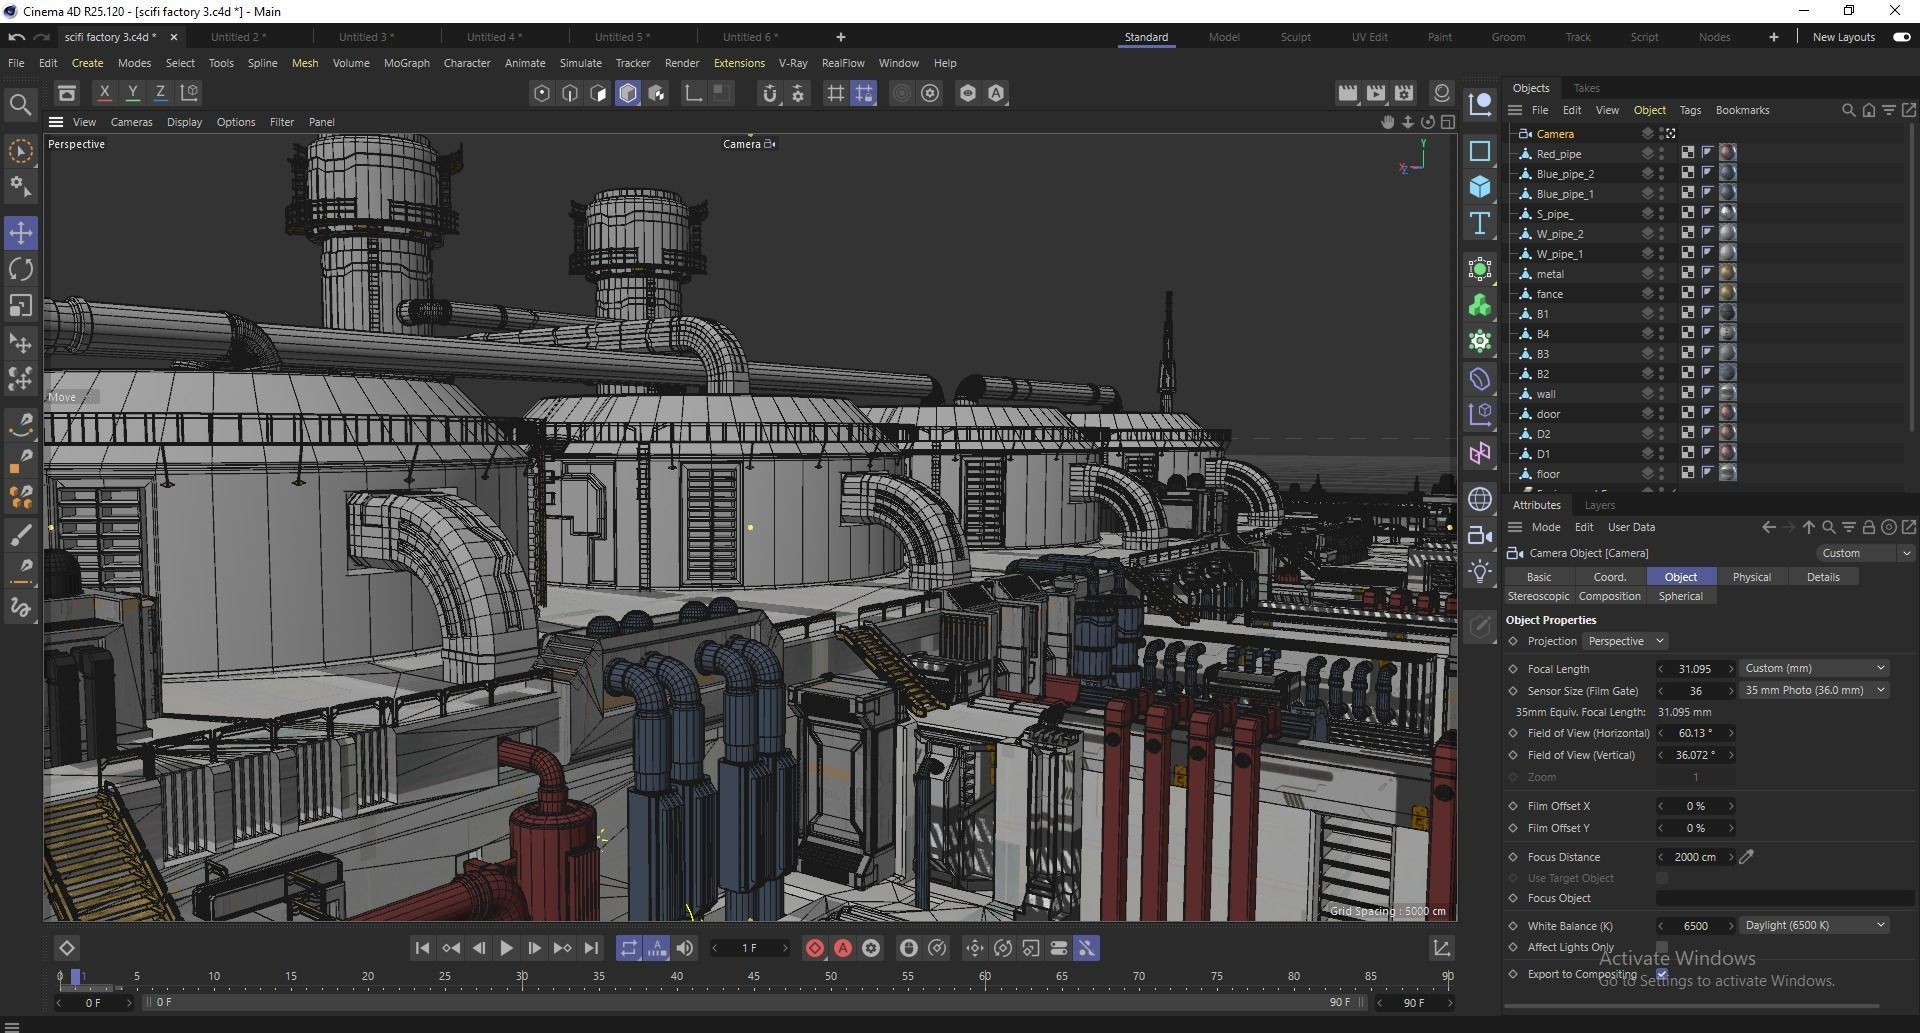
Task: Click the metal object's material tag
Action: [x=1727, y=273]
